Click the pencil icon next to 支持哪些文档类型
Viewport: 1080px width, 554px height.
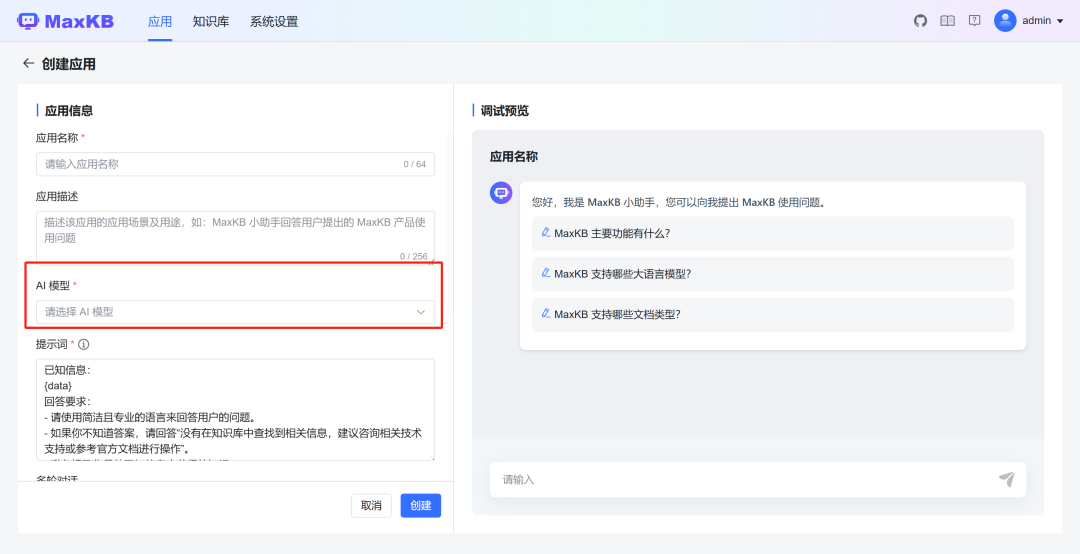[546, 314]
